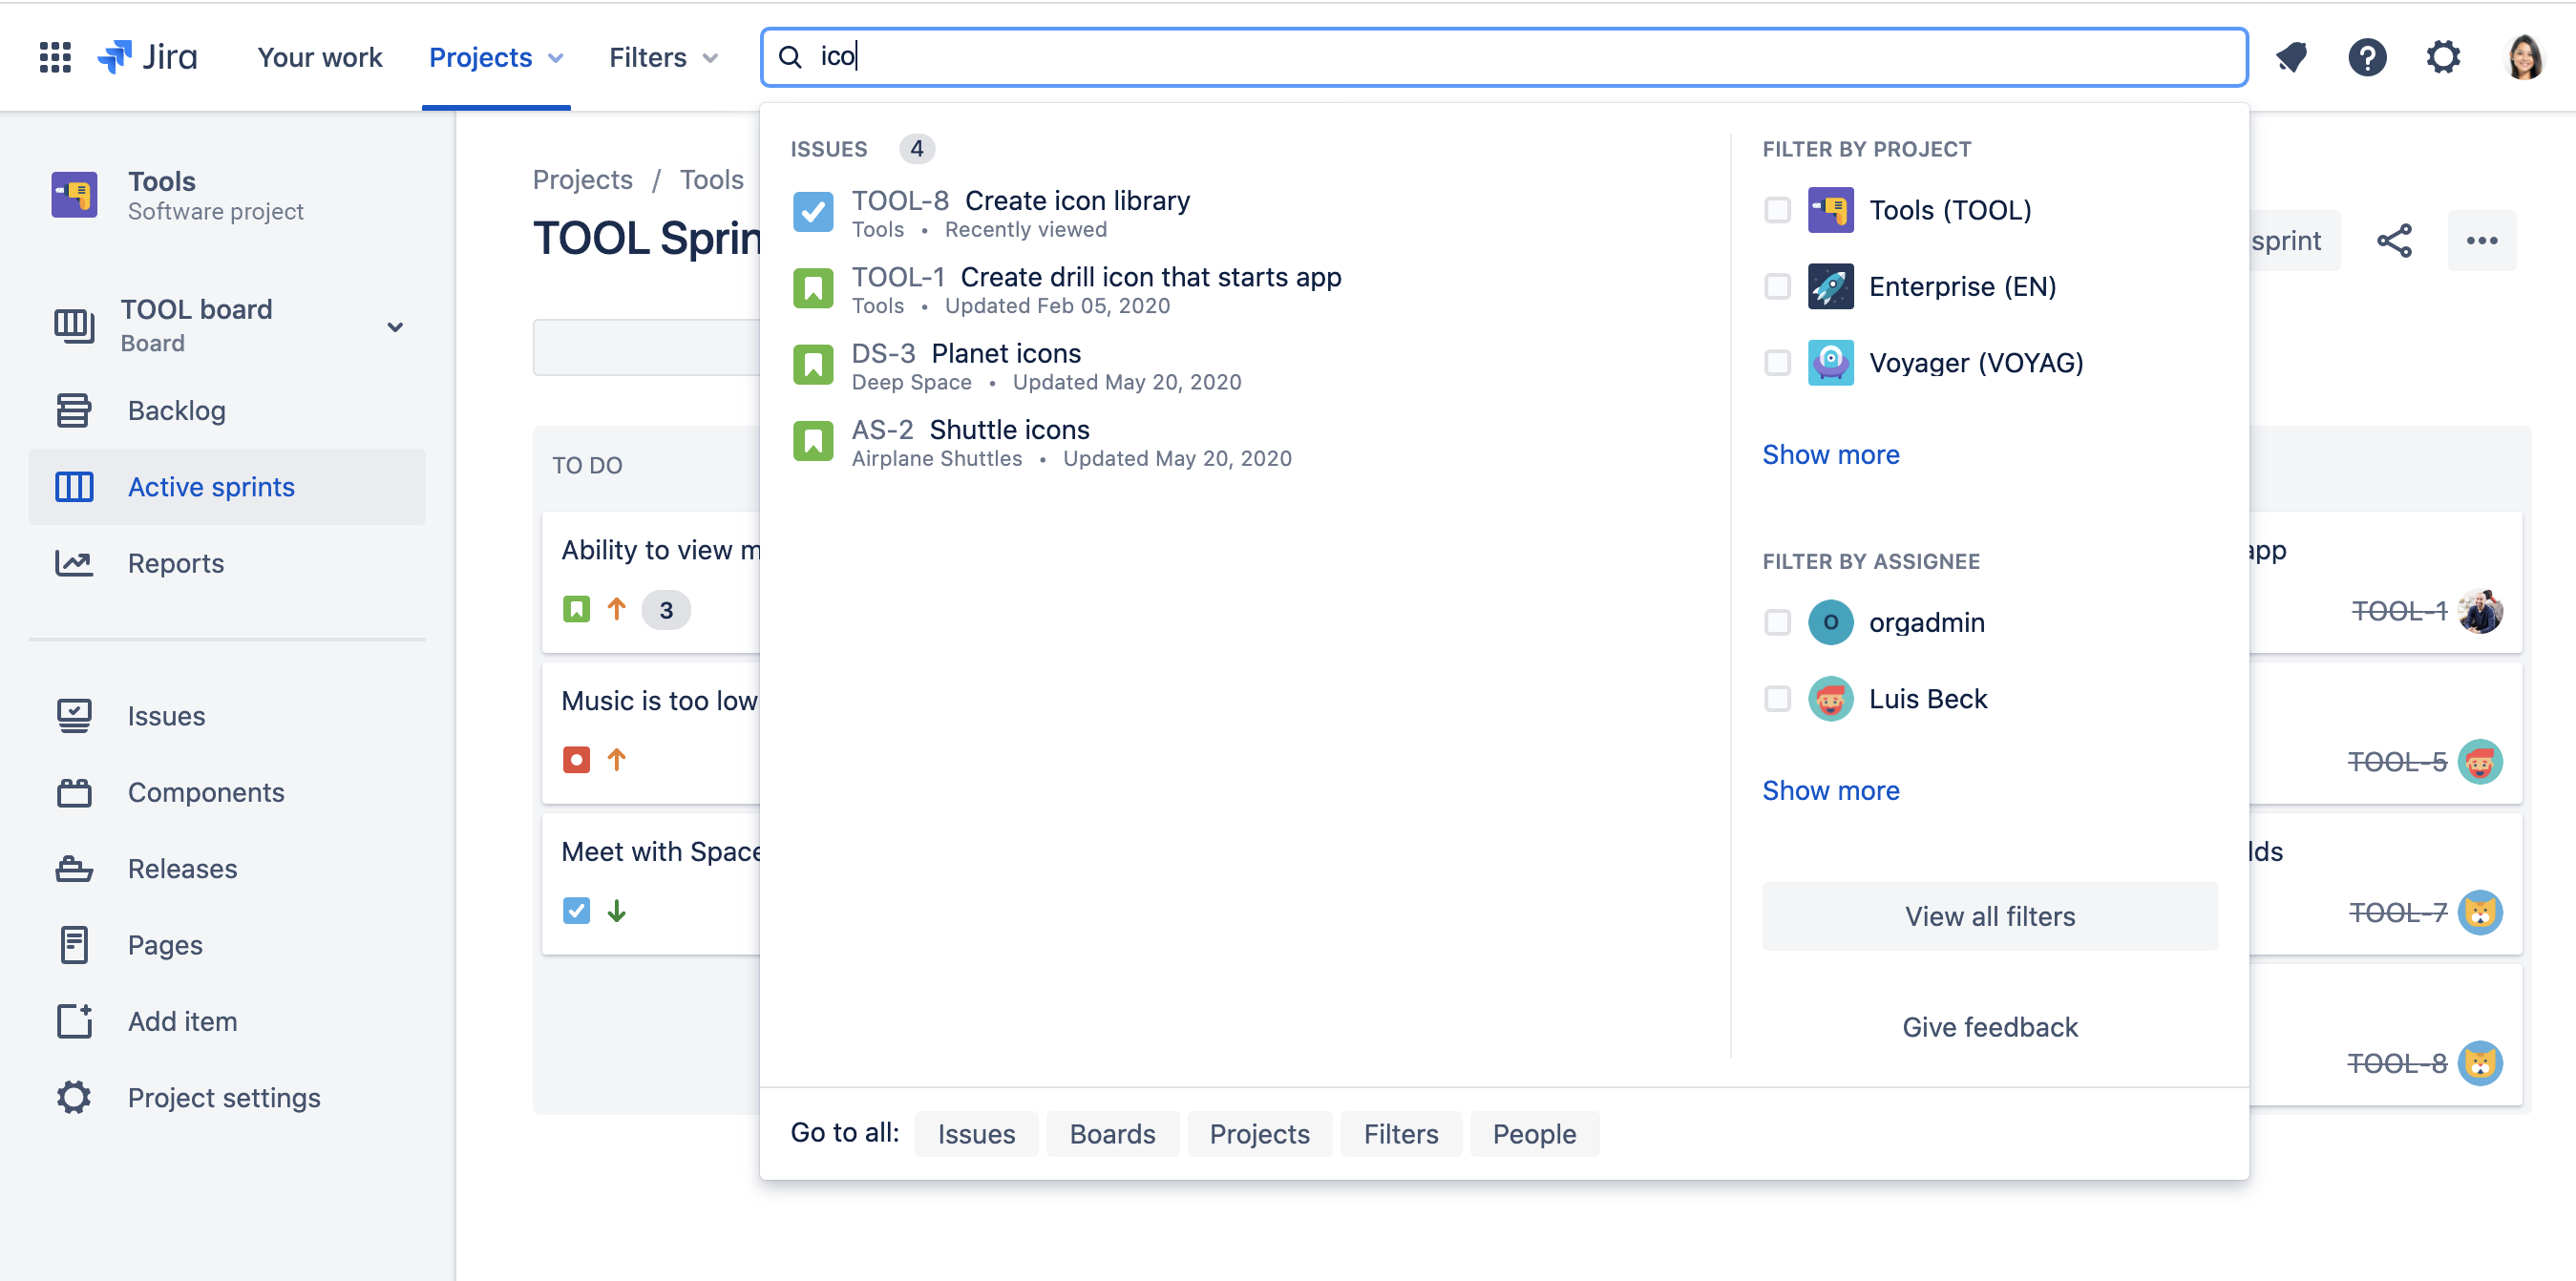Open the TOOL board switcher chevron
This screenshot has width=2576, height=1281.
[396, 326]
